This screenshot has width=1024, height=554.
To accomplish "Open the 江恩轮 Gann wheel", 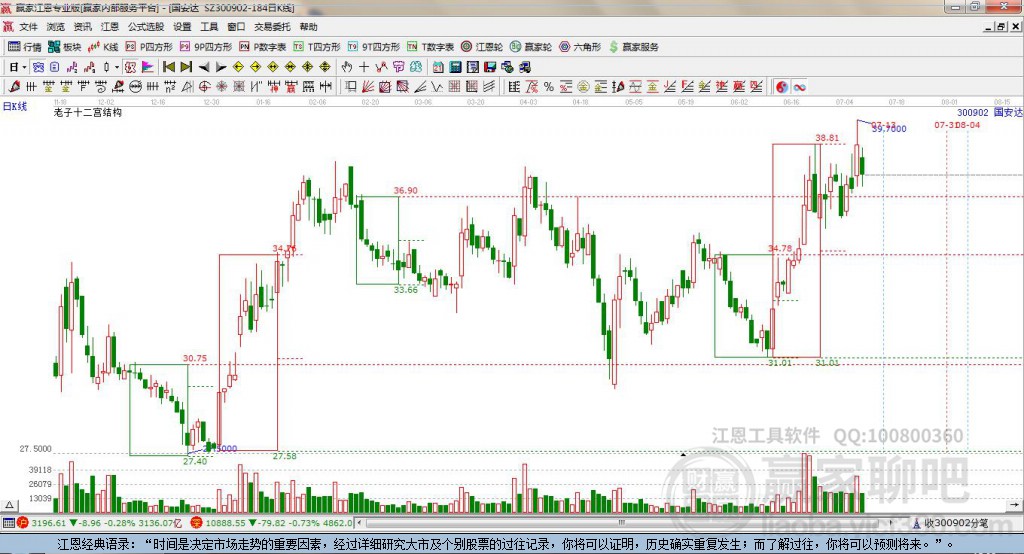I will 482,47.
